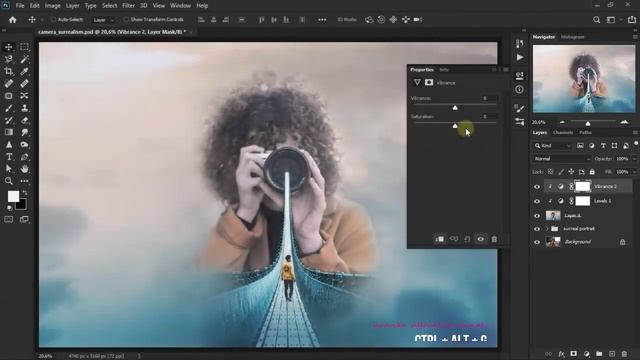Screen dimensions: 640x360
Task: Select the Frame tool with the X
Action: click(x=24, y=96)
